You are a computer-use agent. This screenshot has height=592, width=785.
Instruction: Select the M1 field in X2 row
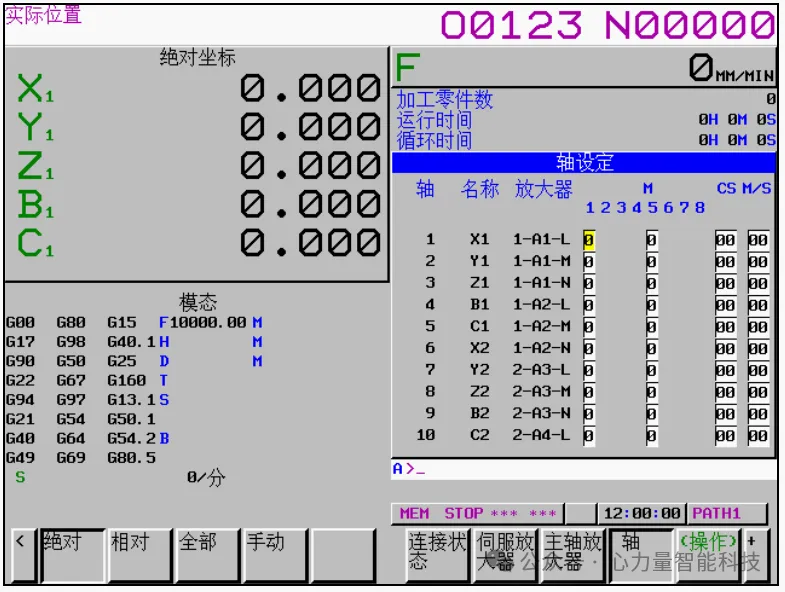589,349
